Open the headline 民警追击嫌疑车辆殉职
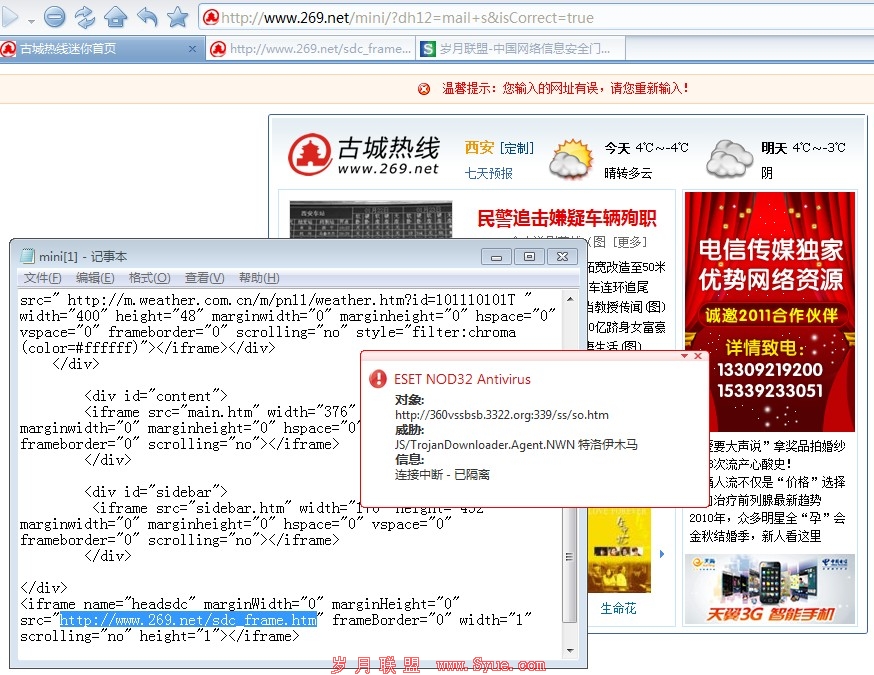The height and width of the screenshot is (675, 874). 567,218
